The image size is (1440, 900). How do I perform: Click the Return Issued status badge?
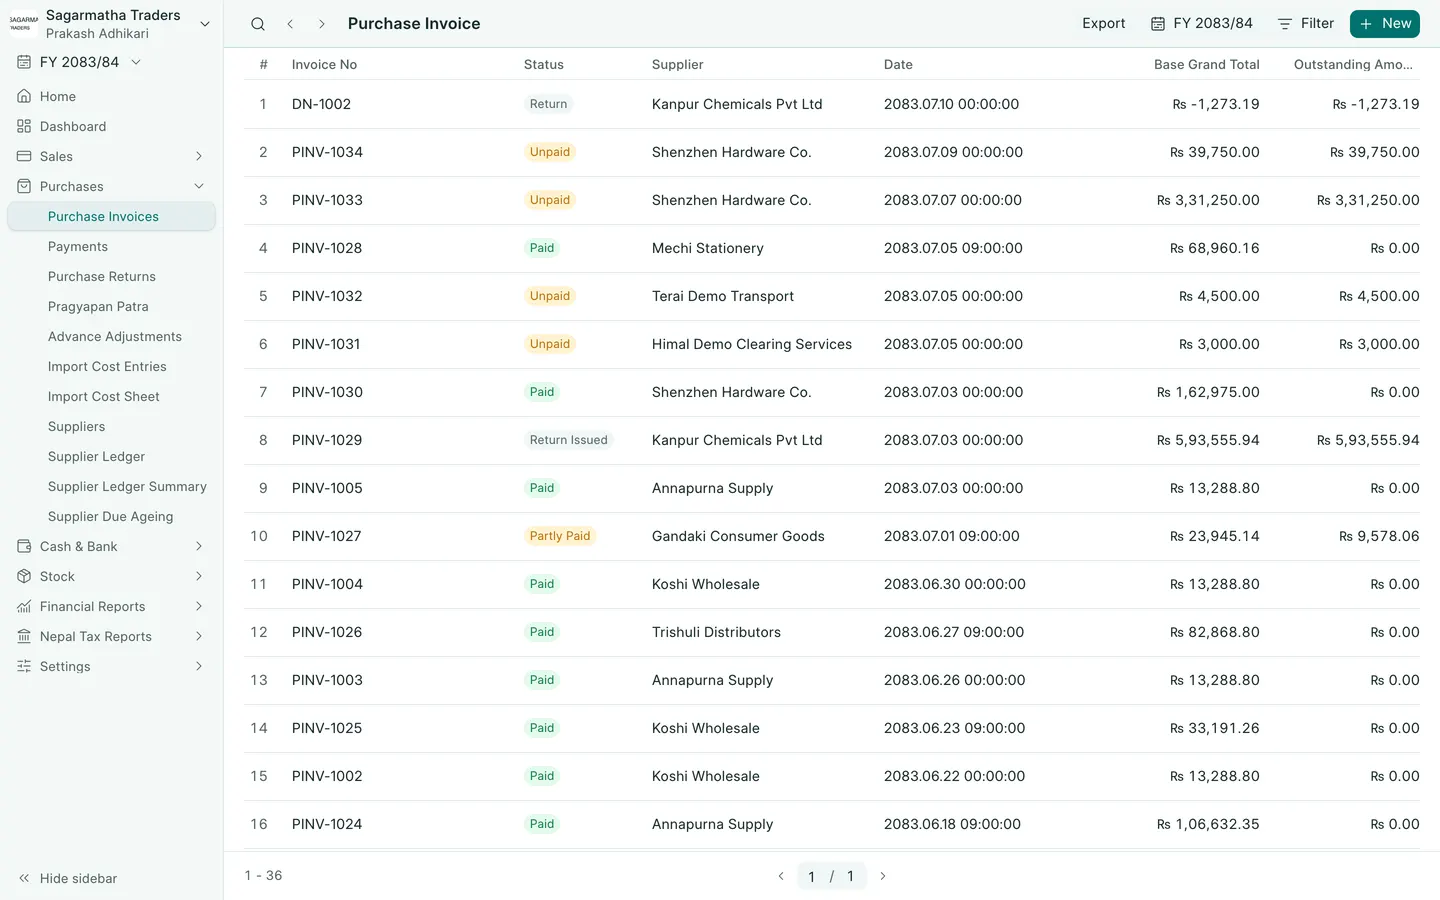coord(568,440)
